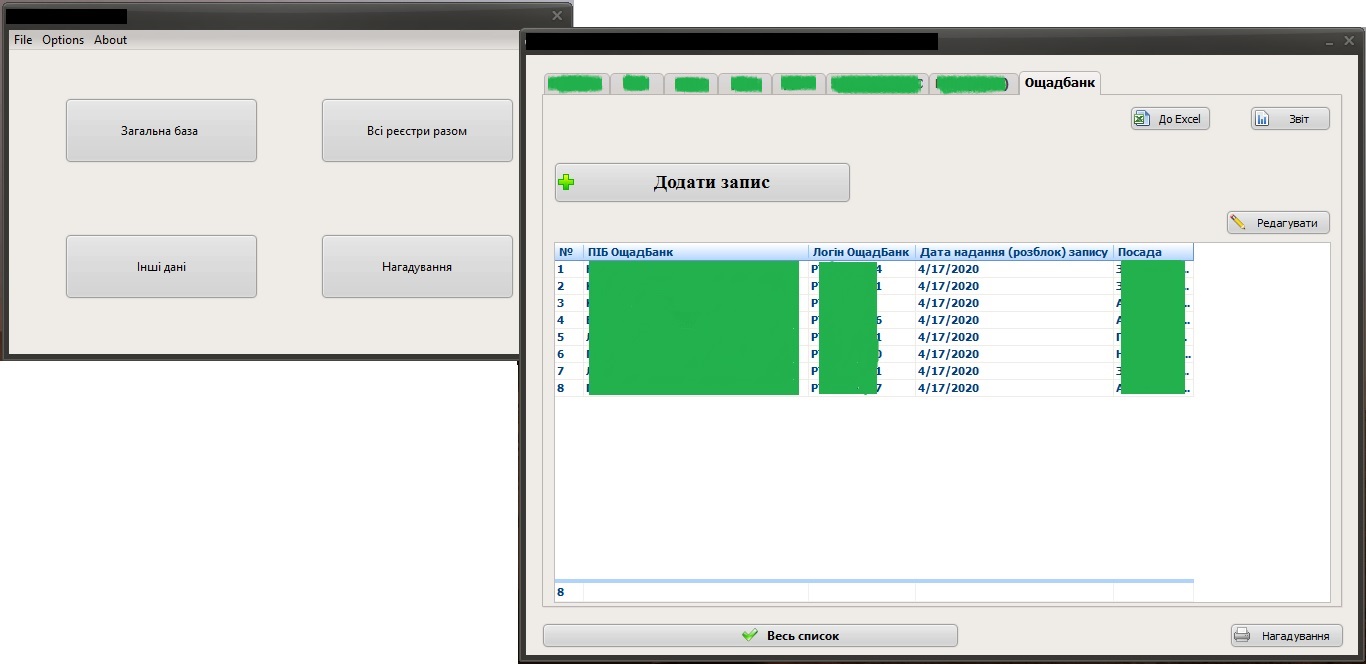Image resolution: width=1366 pixels, height=664 pixels.
Task: Click the printer icon beside Нагадування in records window
Action: [1242, 635]
